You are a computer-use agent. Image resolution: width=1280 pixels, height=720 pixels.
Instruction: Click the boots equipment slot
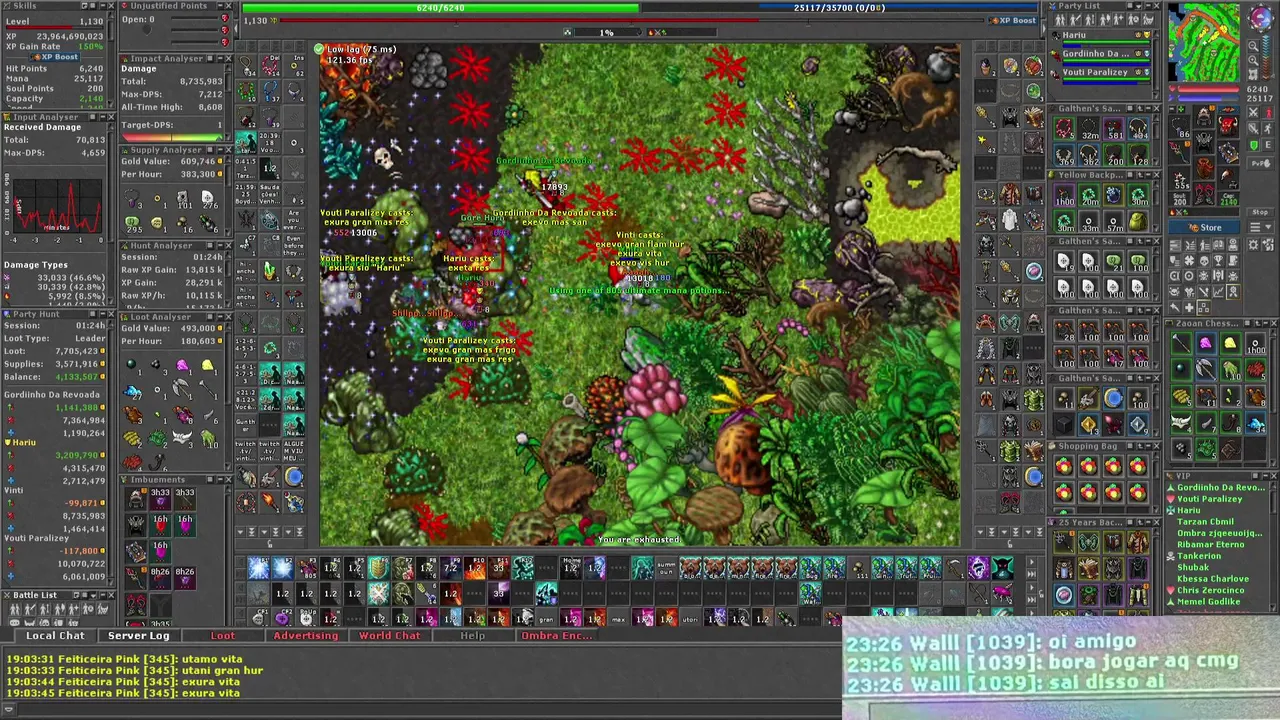point(1204,194)
